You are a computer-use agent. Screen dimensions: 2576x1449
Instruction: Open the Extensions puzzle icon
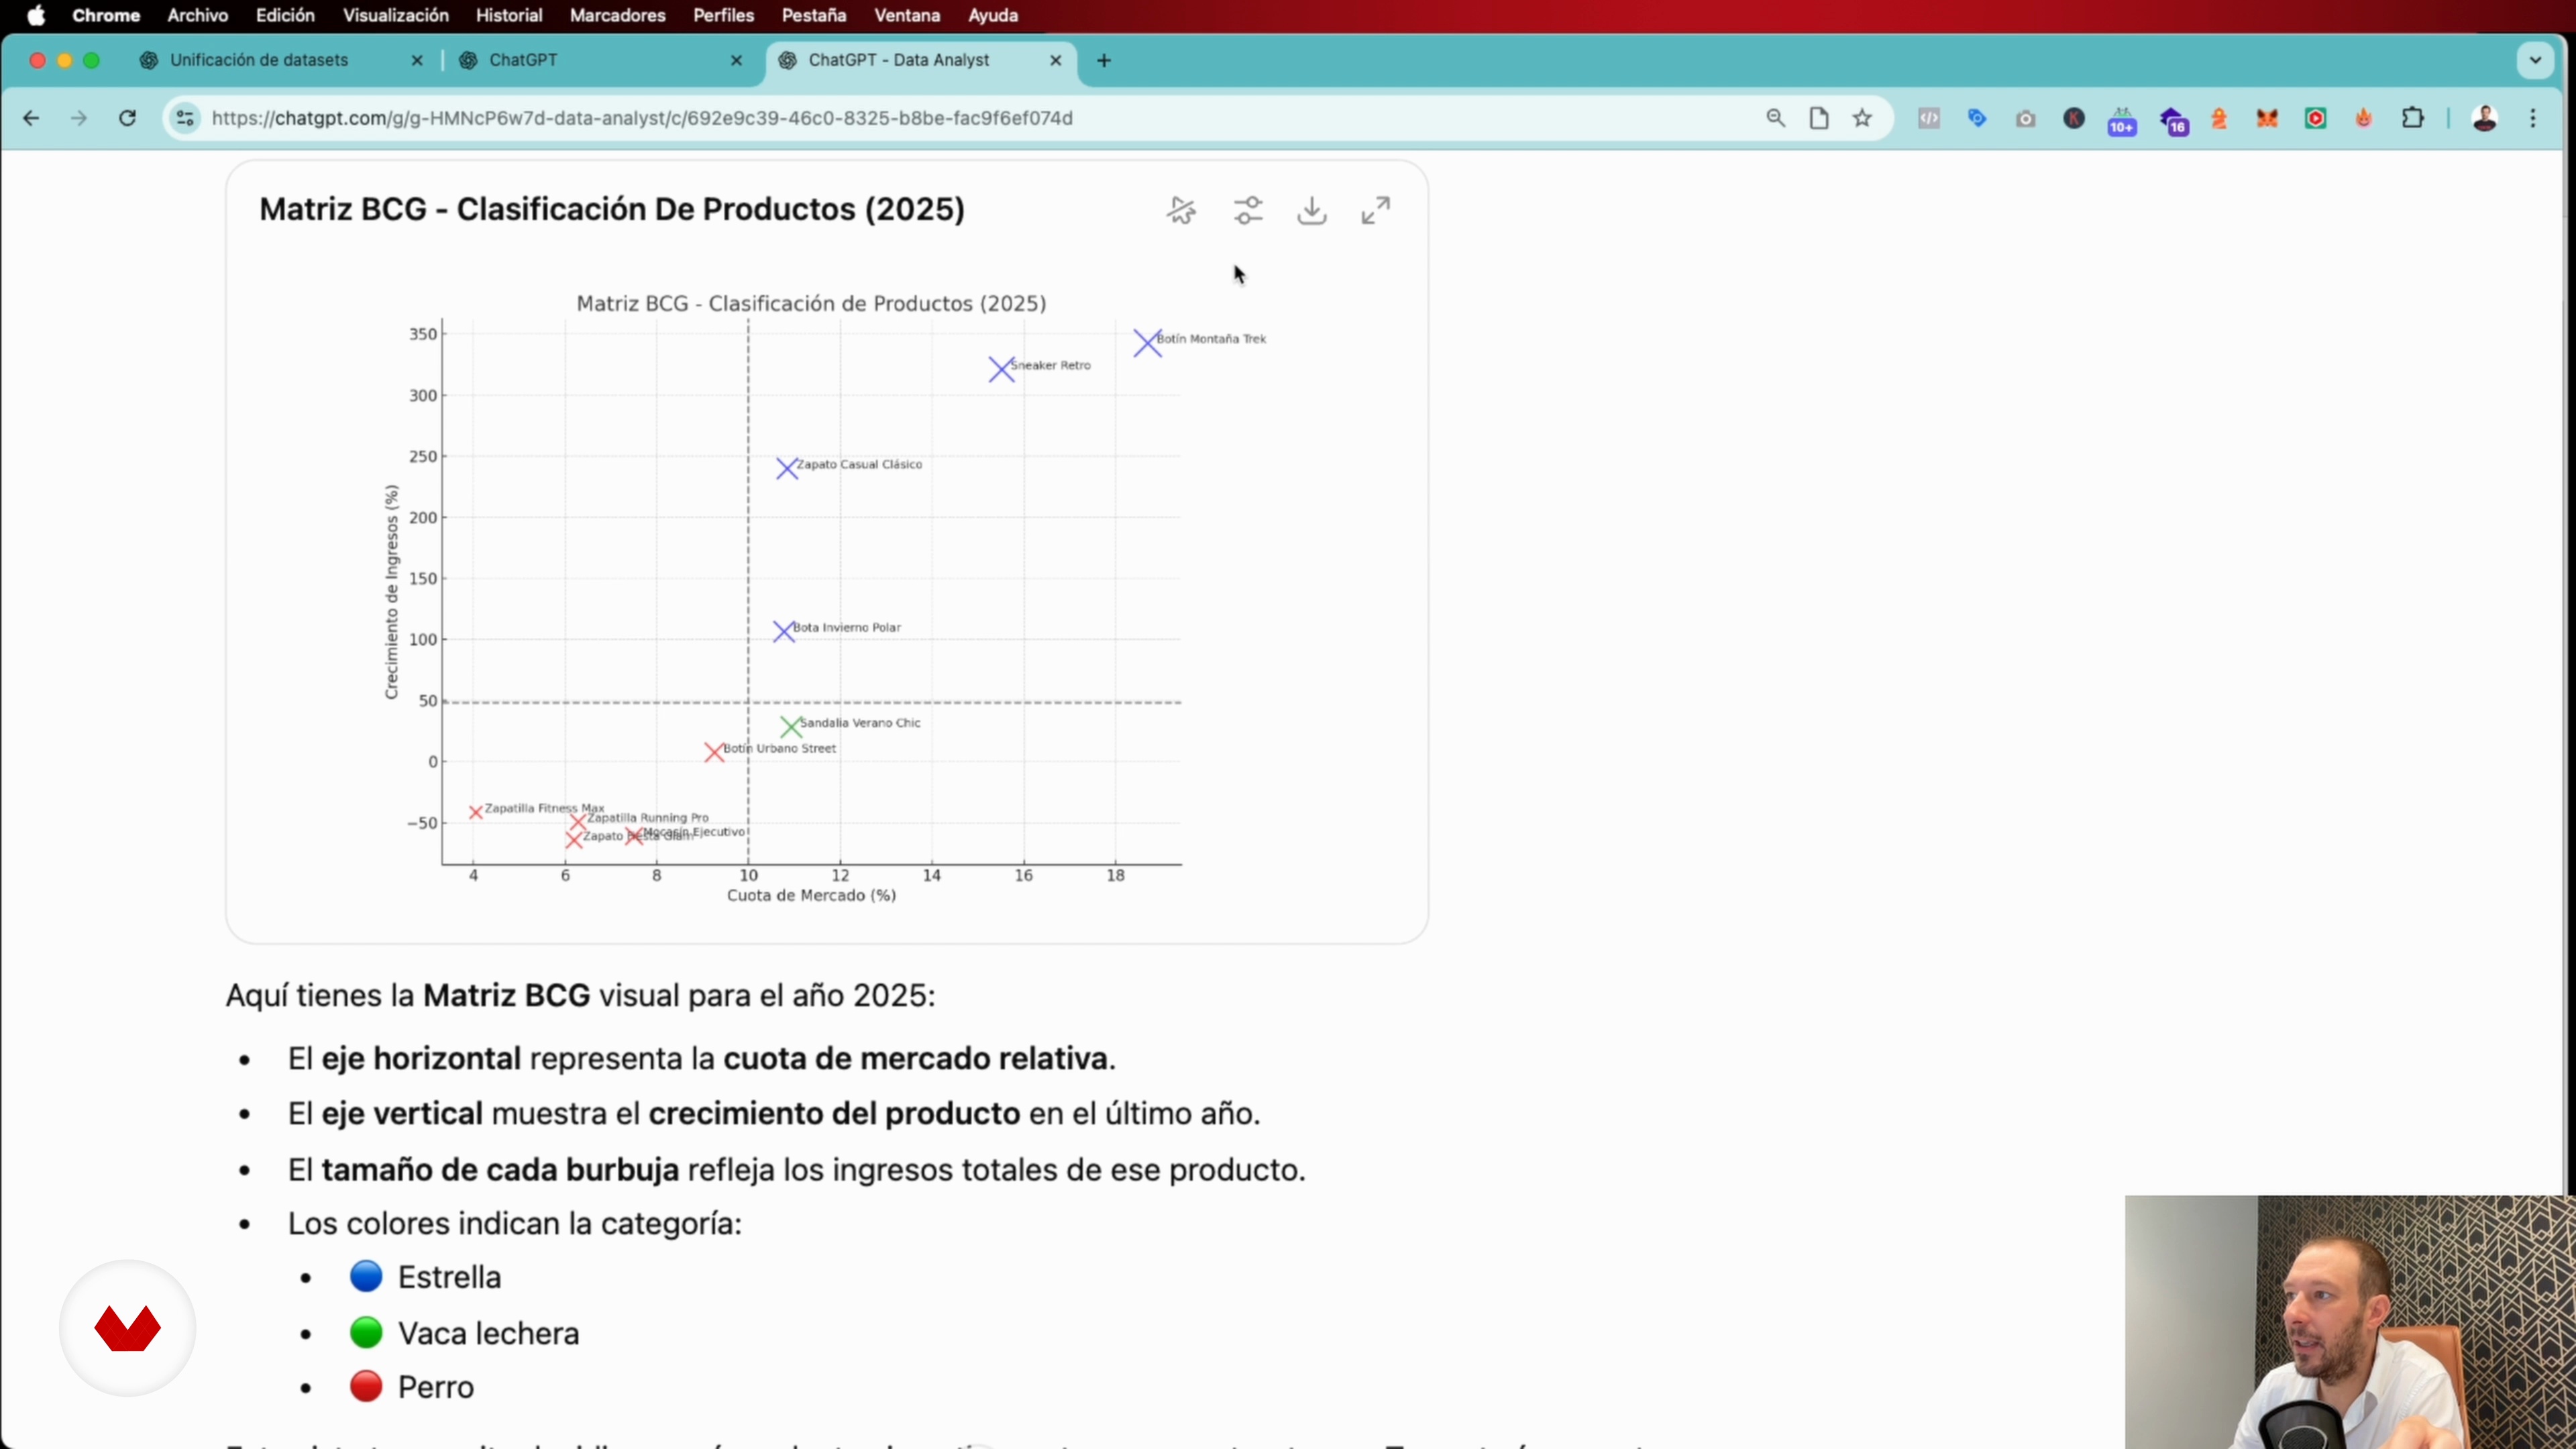pos(2412,118)
